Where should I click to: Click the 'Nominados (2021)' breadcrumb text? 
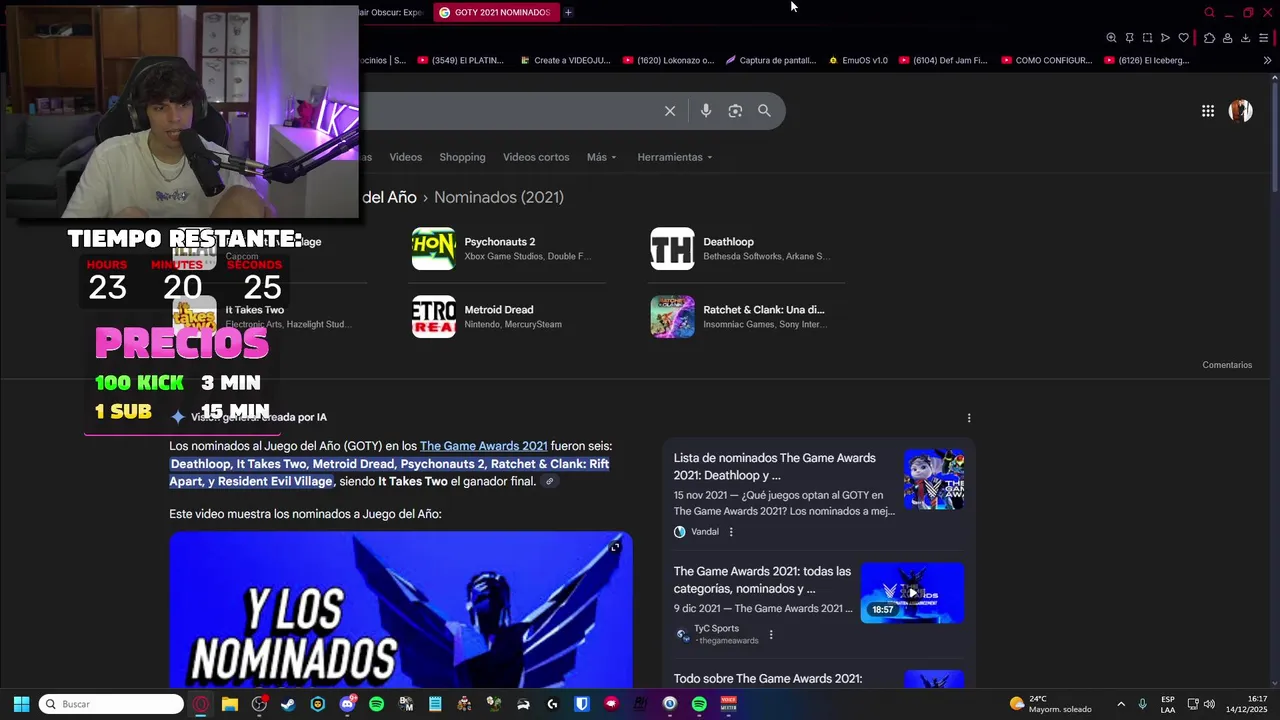(499, 197)
